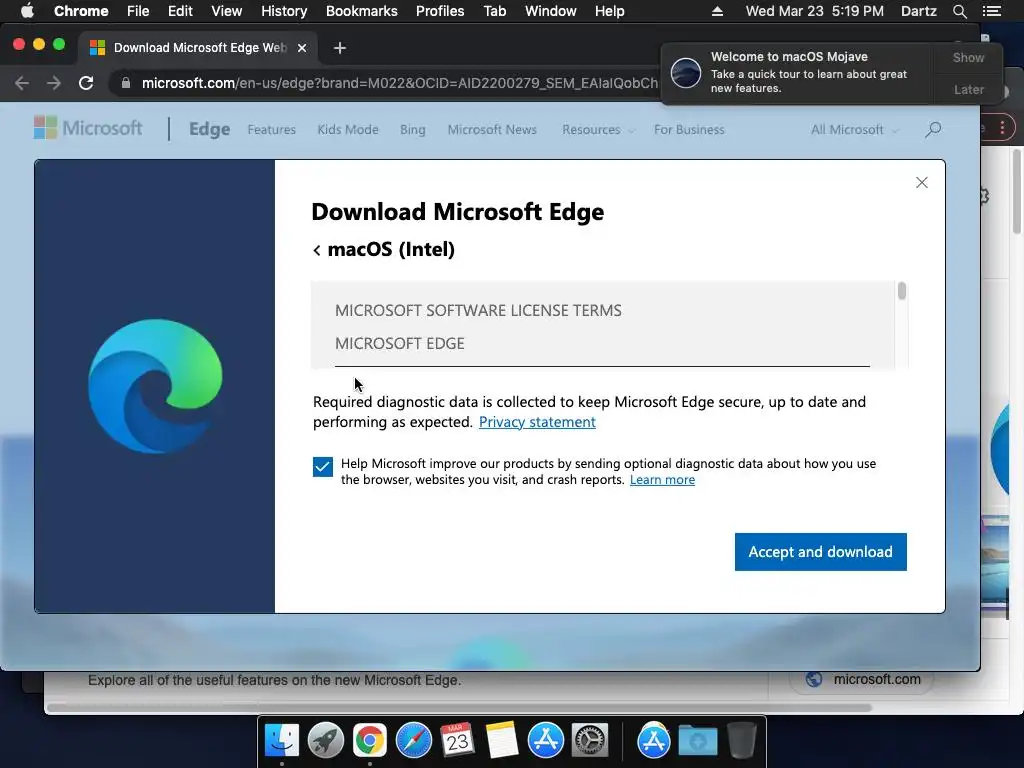
Task: Open Finder from the Dock
Action: click(281, 741)
